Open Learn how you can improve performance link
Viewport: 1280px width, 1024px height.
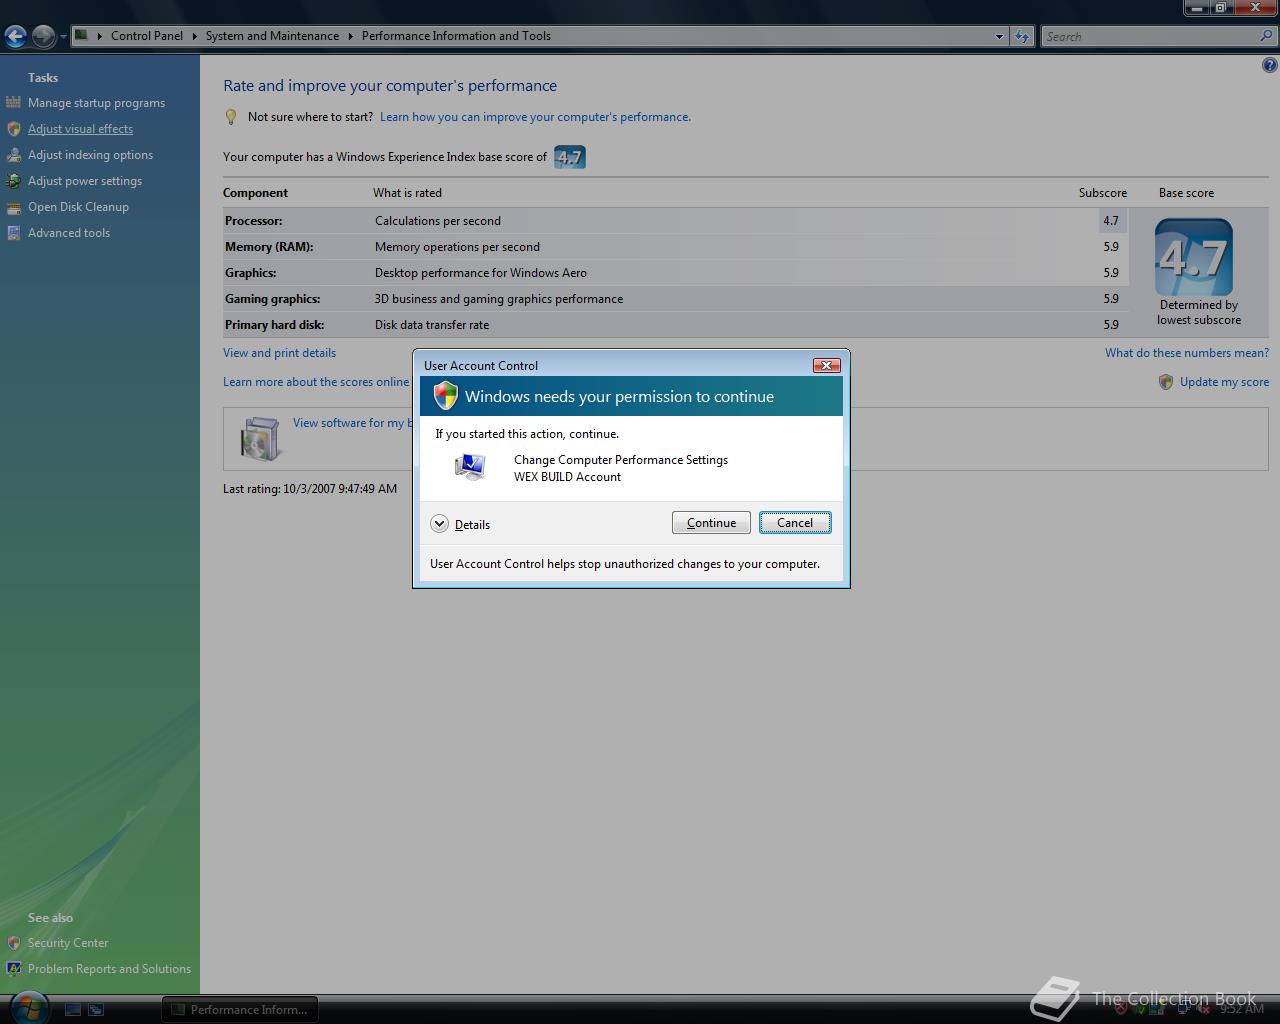click(x=535, y=117)
